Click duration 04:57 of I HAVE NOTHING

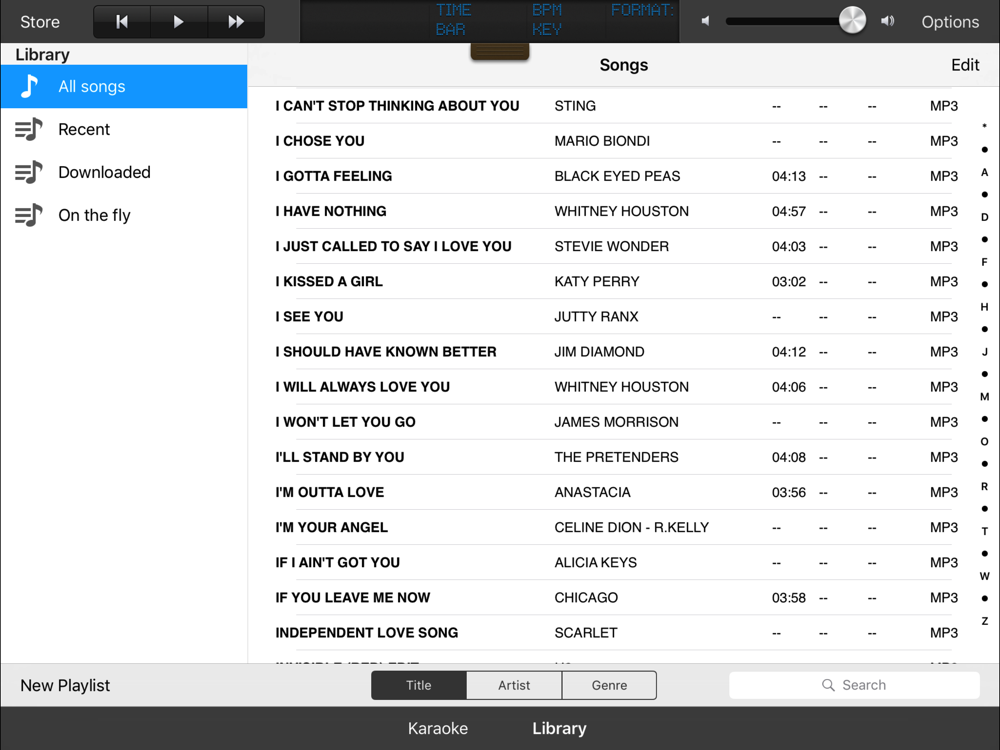[789, 211]
